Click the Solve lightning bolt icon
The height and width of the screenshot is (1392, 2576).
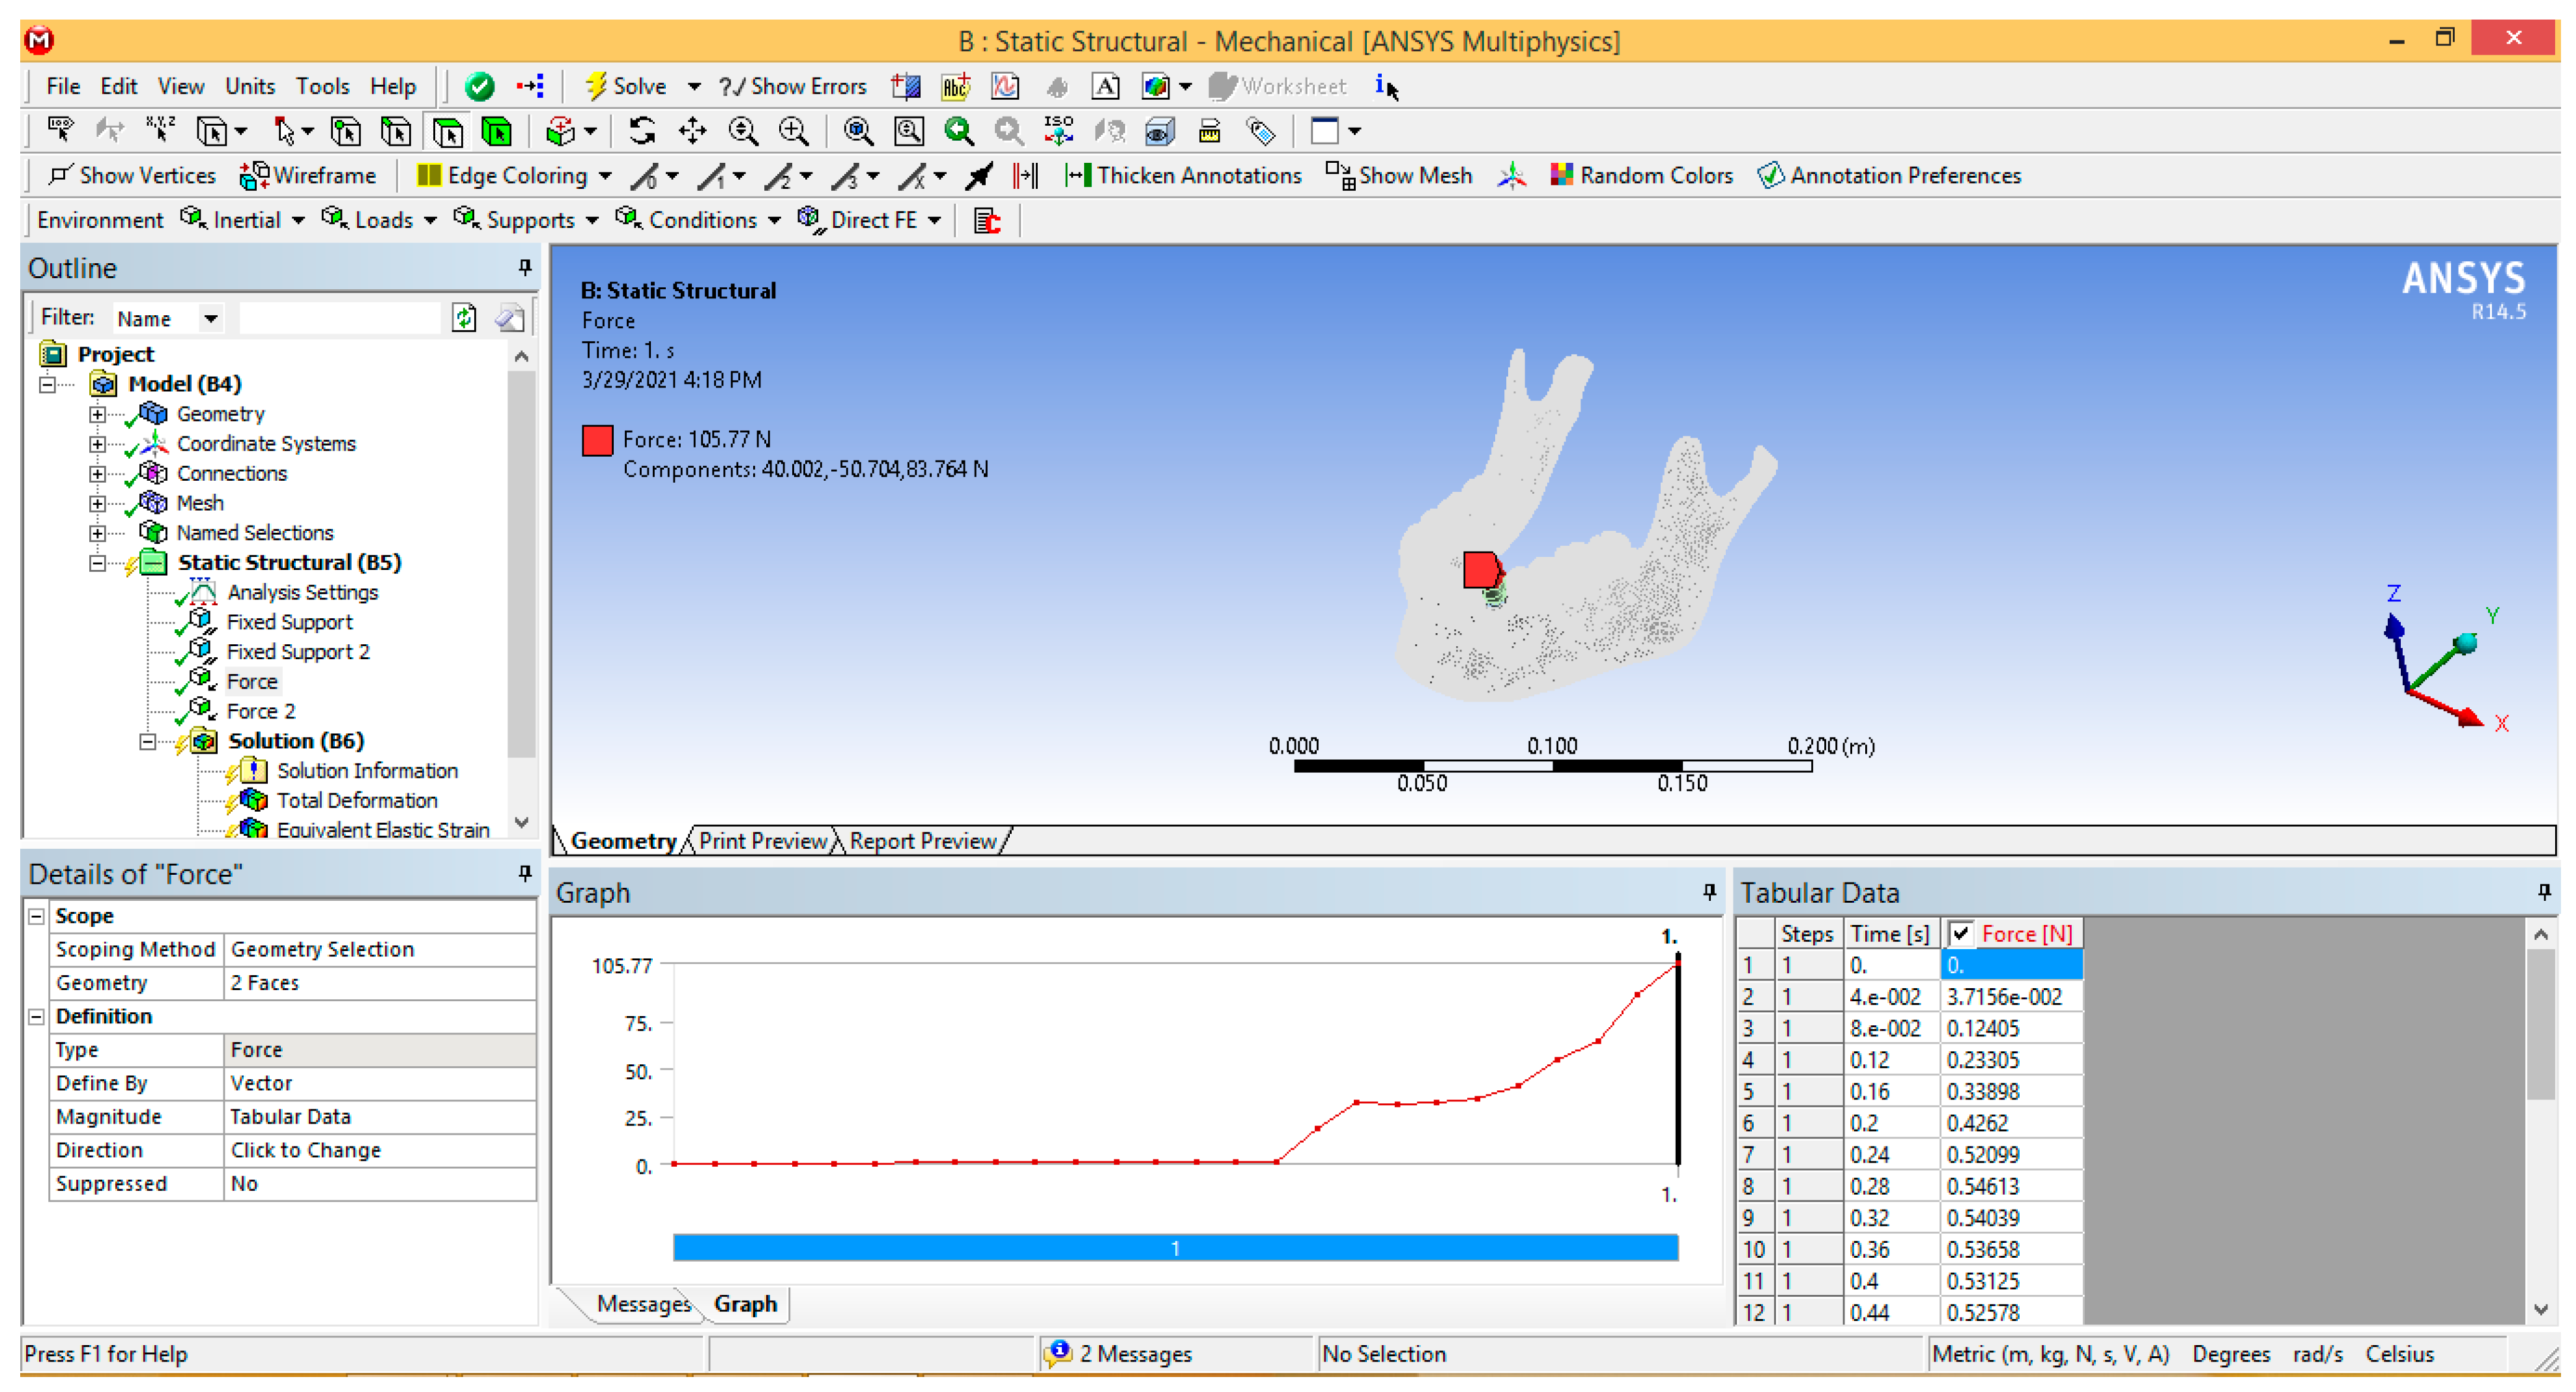(596, 86)
